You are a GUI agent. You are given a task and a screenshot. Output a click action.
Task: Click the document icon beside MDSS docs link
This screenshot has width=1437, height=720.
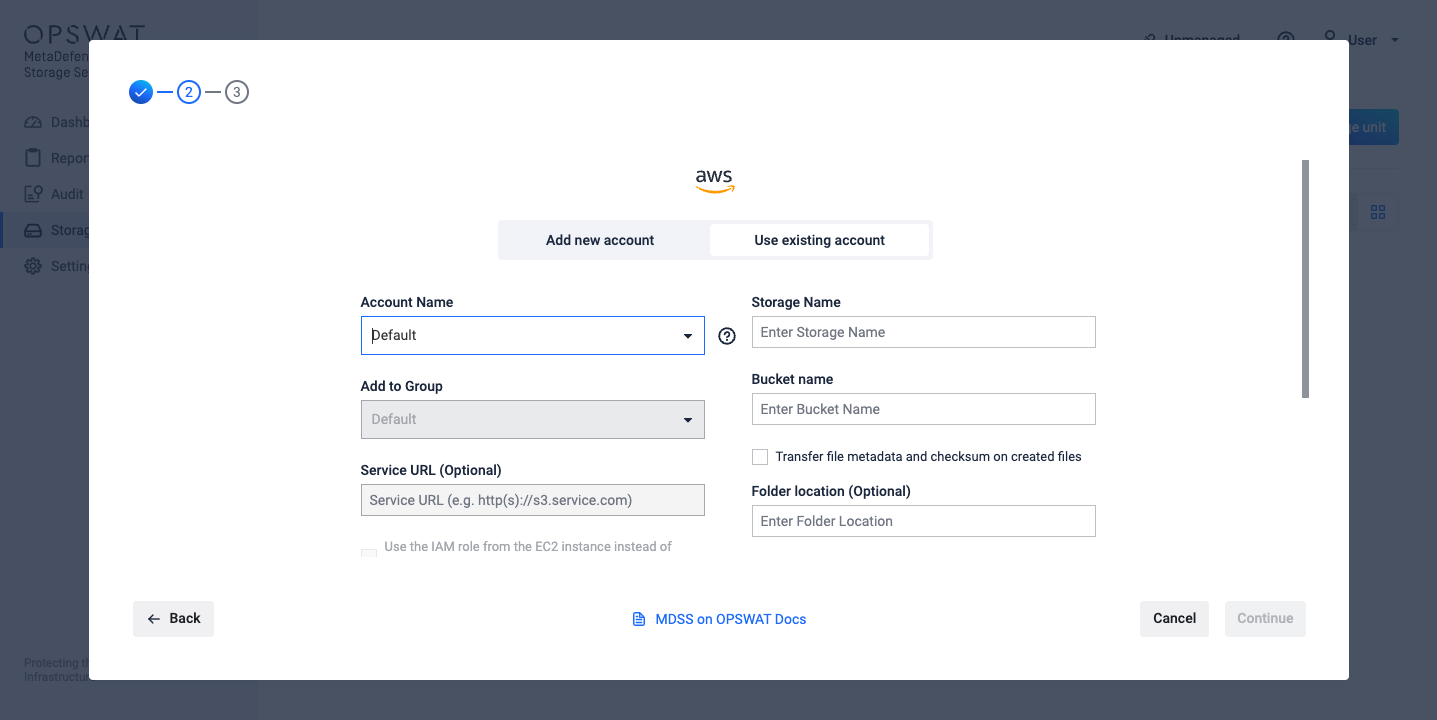click(639, 619)
